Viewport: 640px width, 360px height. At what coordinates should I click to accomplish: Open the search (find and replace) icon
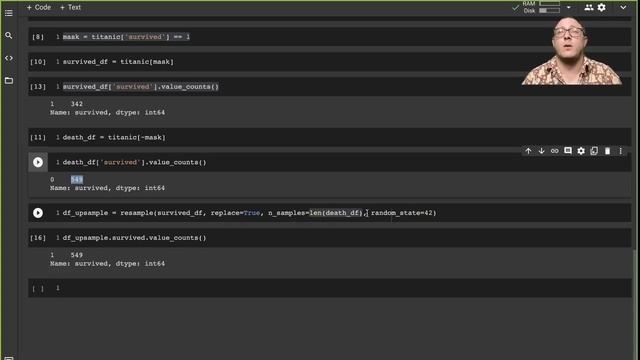click(9, 36)
